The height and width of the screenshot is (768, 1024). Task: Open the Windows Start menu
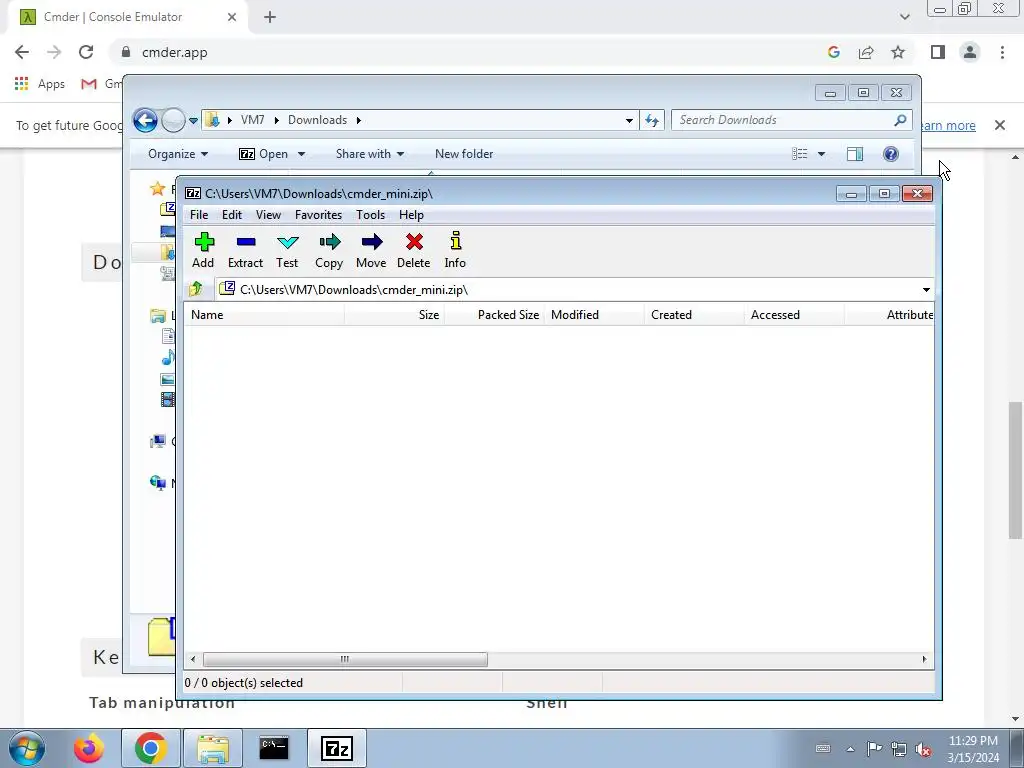(x=27, y=748)
